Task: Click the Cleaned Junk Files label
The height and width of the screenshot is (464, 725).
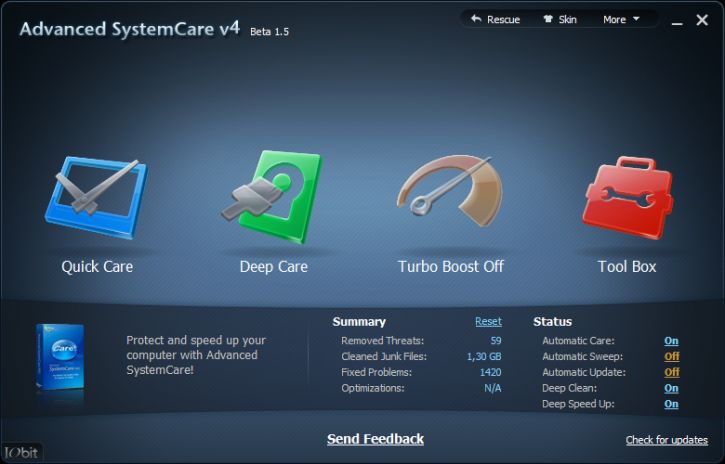Action: click(x=384, y=357)
